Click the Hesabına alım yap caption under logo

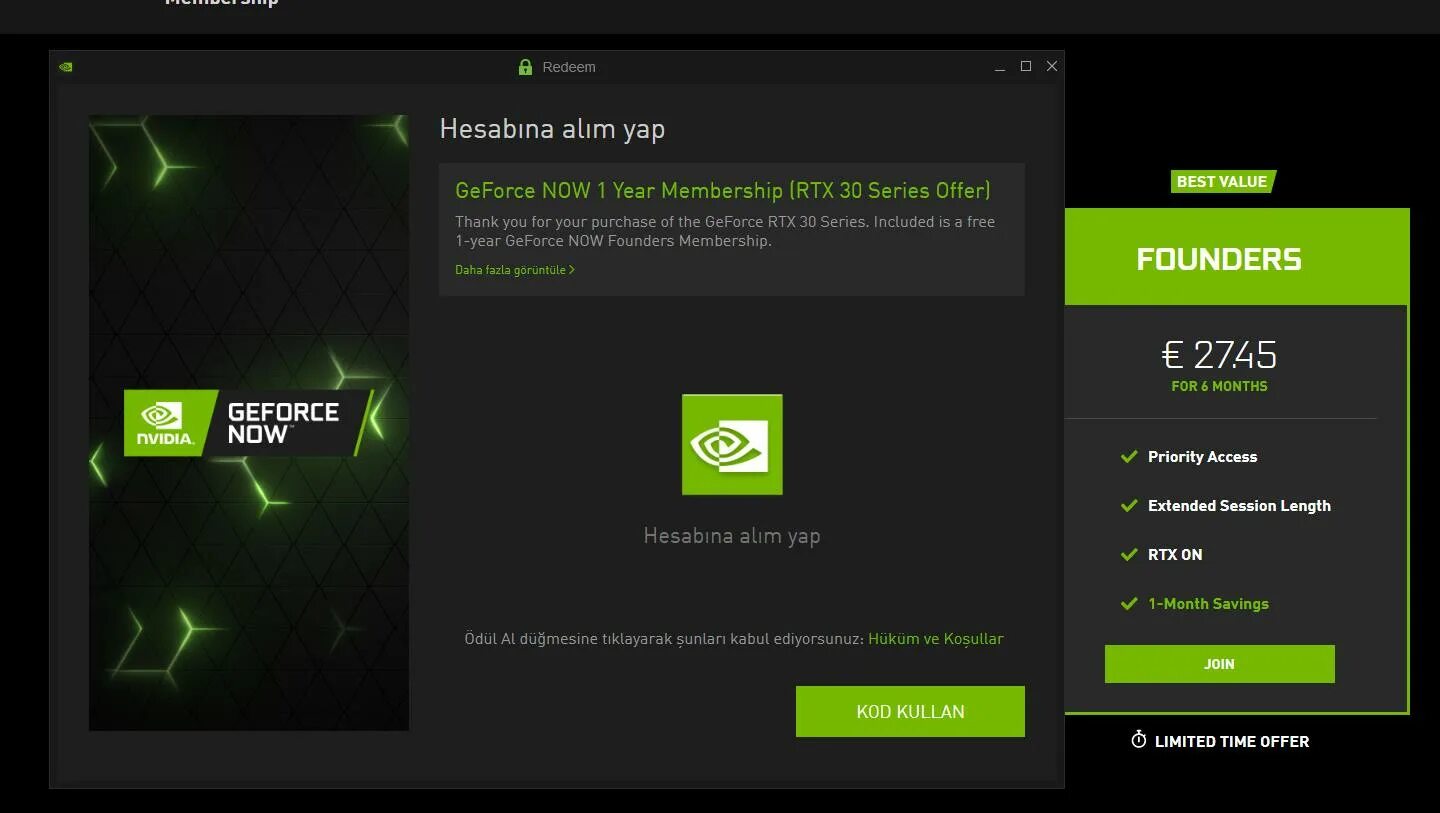point(732,536)
